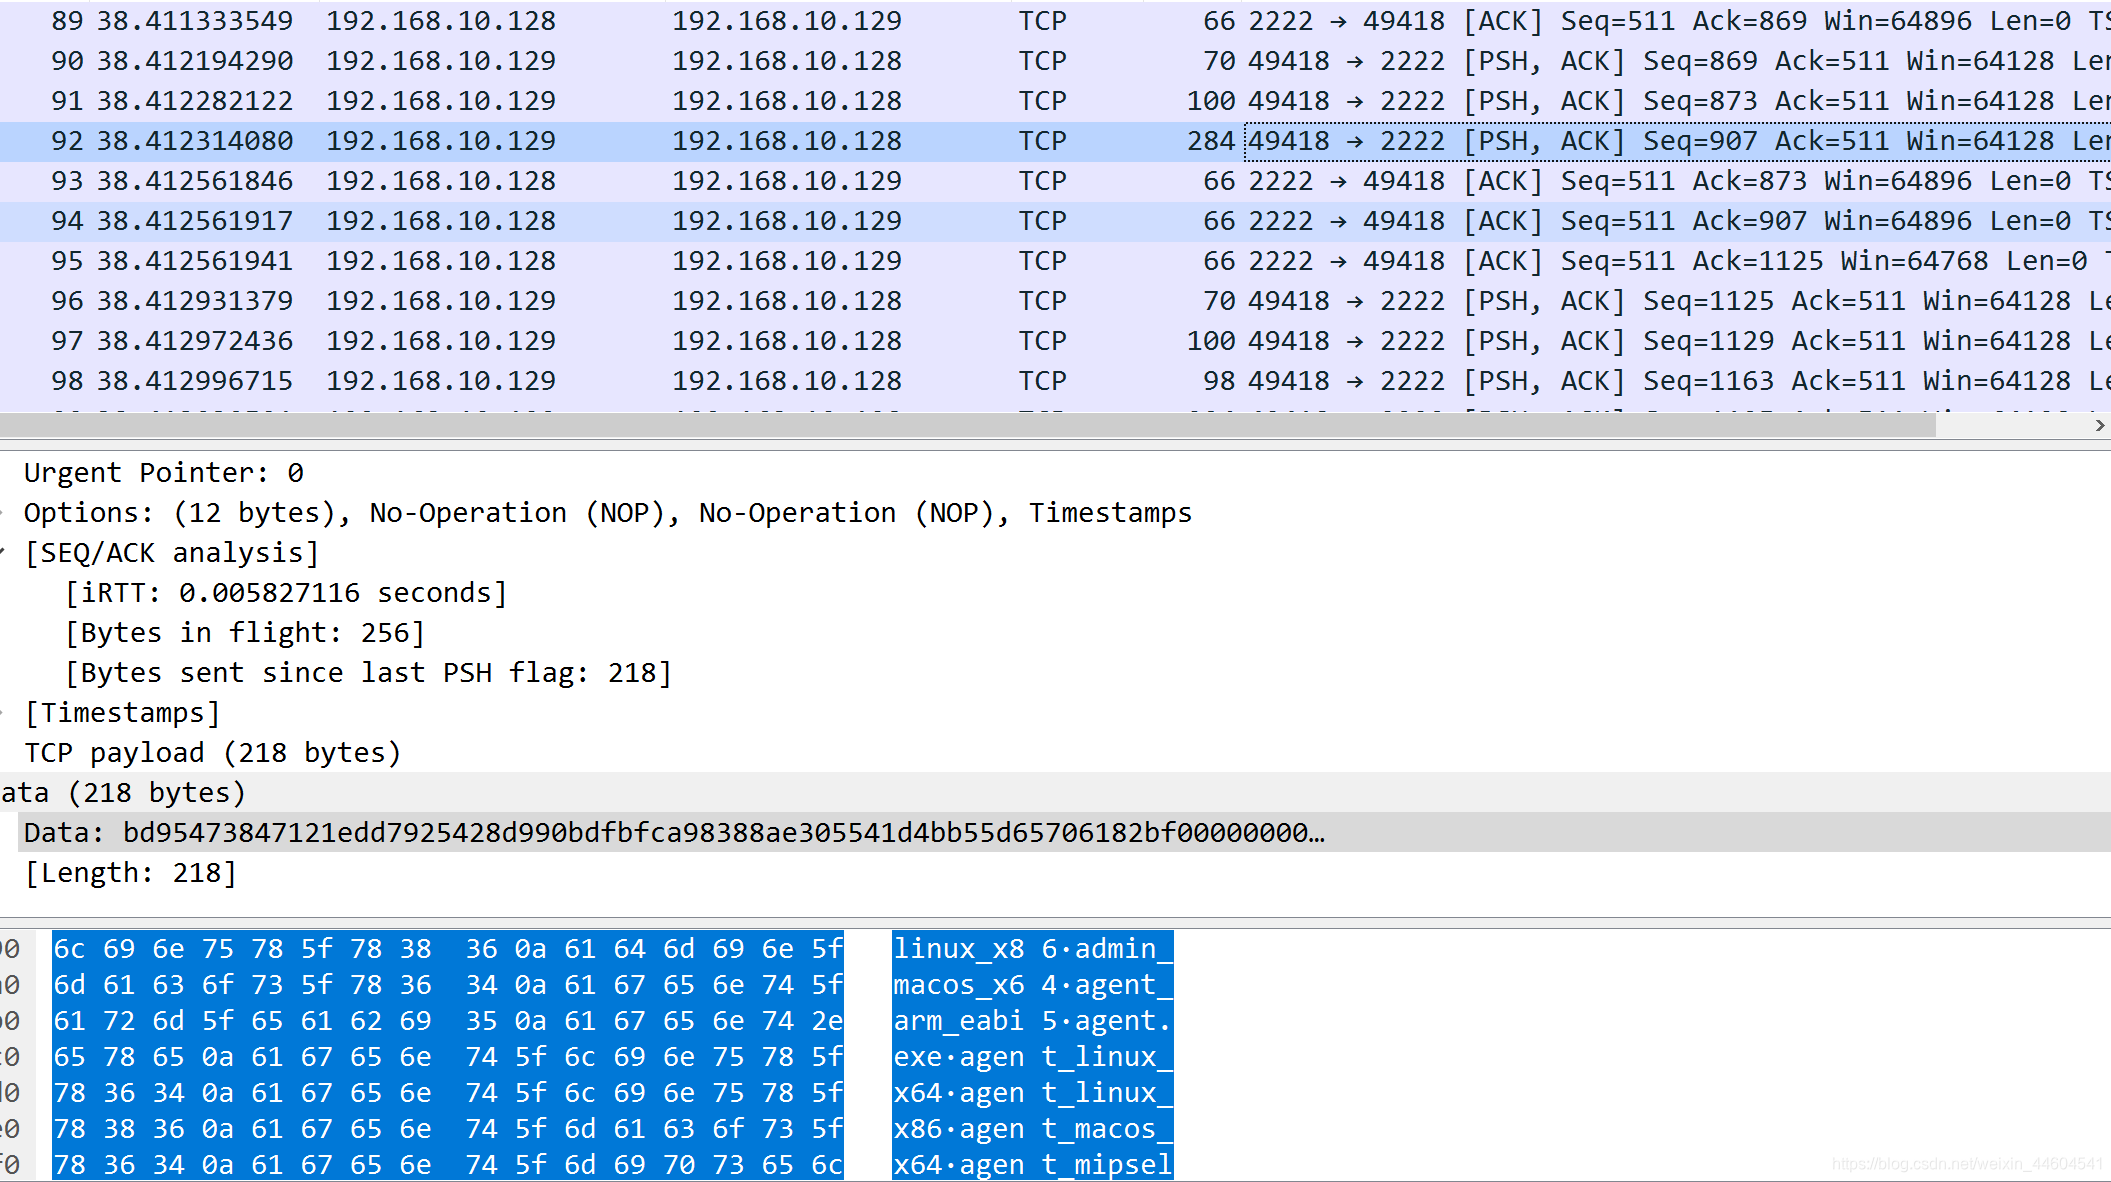2111x1182 pixels.
Task: Select the iRTT 0.005827116 seconds line
Action: tap(286, 593)
